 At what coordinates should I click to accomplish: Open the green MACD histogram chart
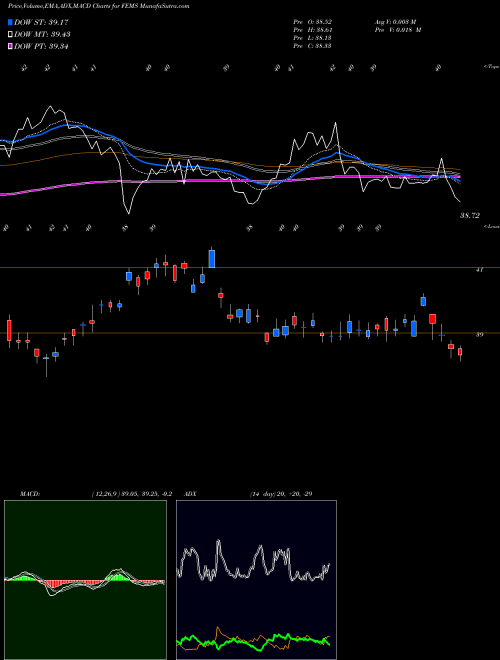(x=85, y=580)
